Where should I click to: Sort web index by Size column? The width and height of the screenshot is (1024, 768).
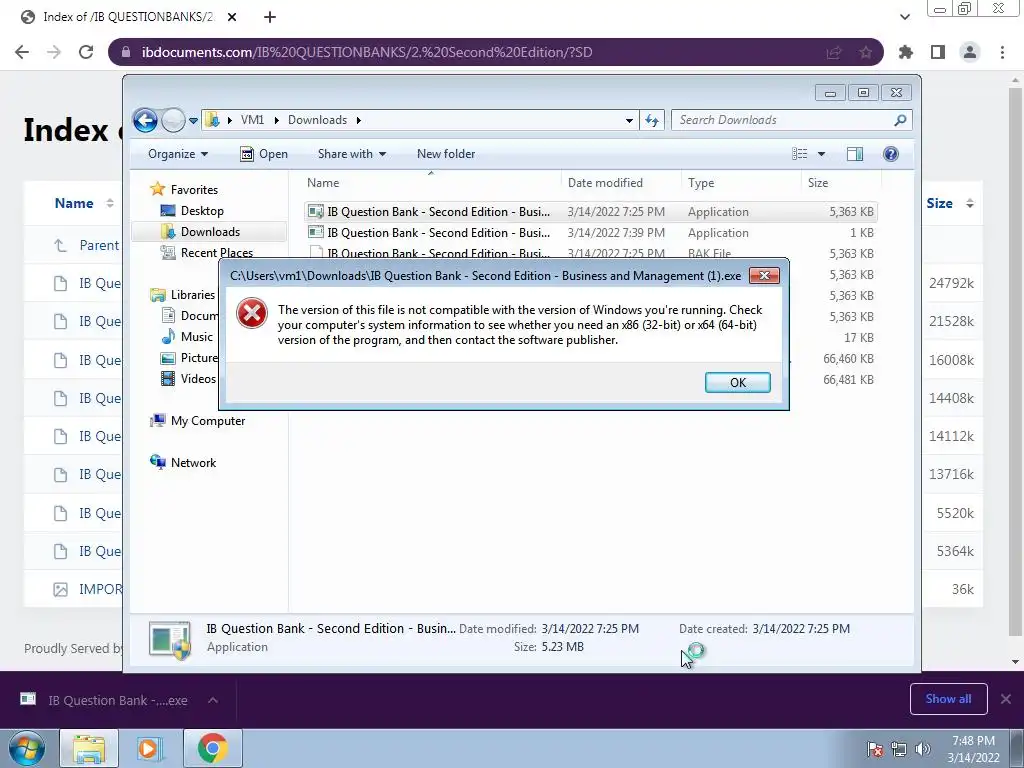pyautogui.click(x=950, y=204)
